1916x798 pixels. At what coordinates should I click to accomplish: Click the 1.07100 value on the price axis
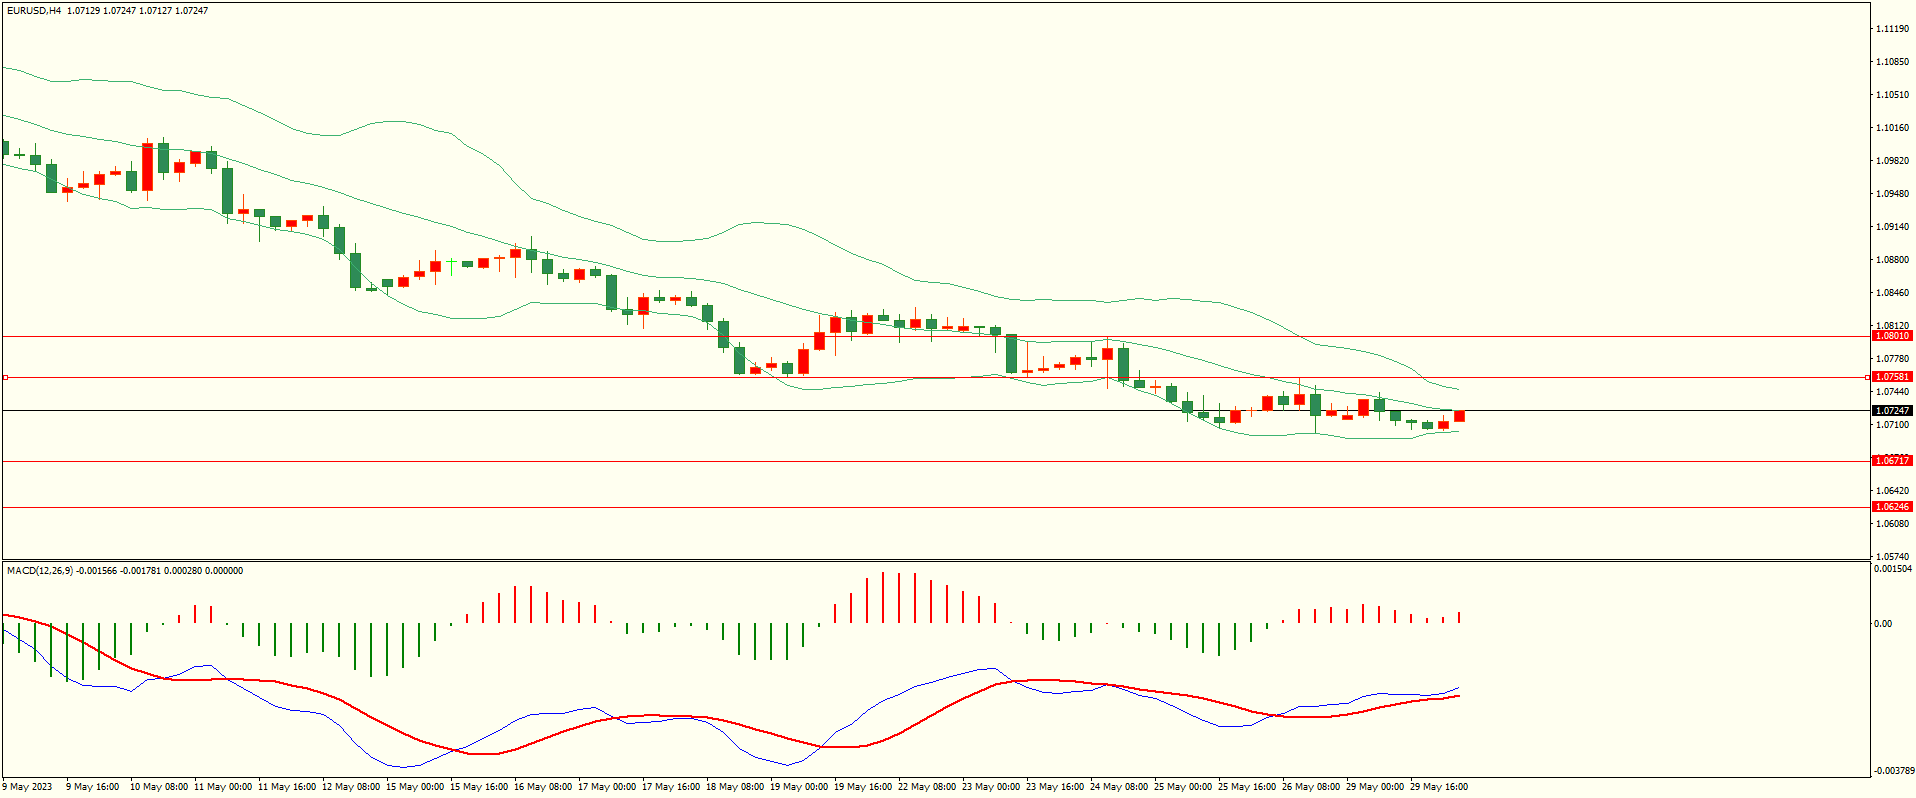(x=1893, y=425)
